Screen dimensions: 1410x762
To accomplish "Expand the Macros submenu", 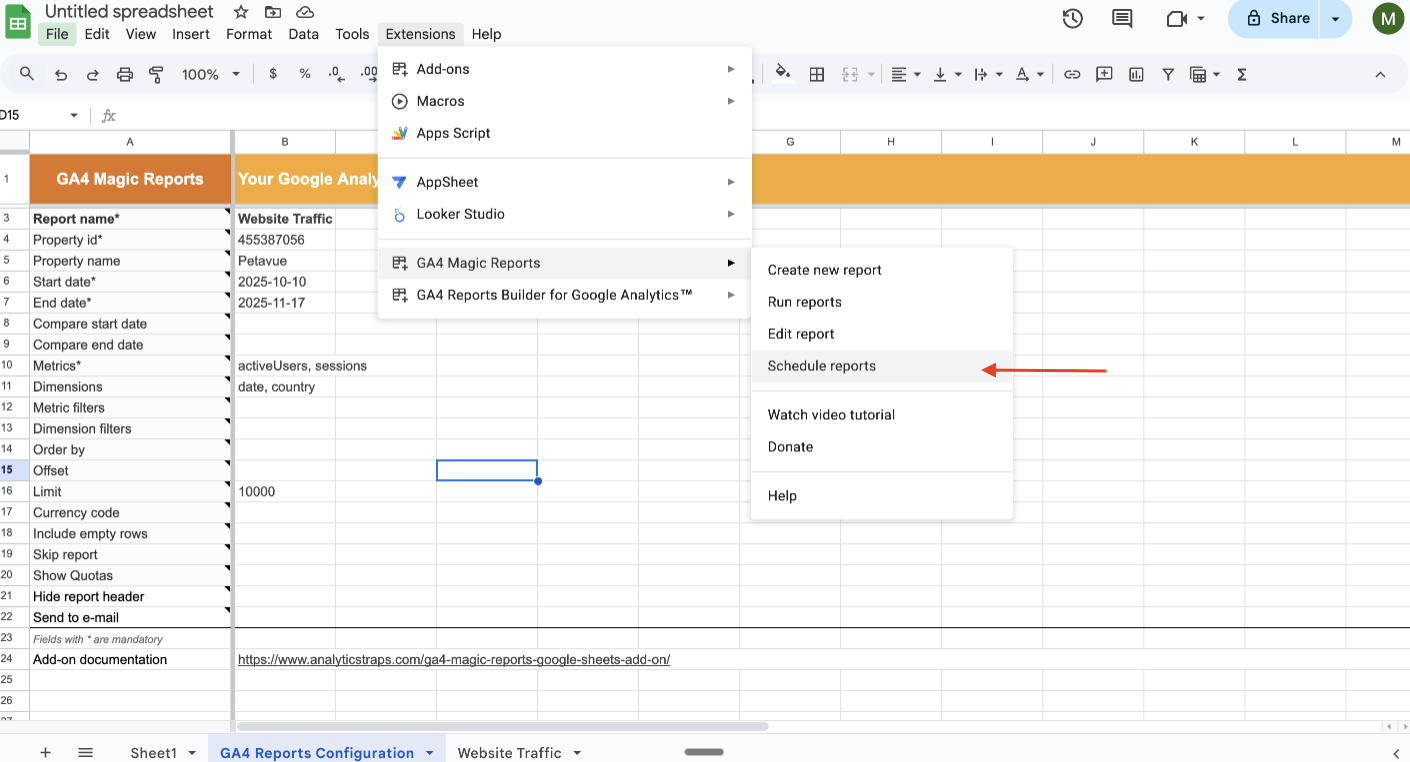I will point(564,101).
